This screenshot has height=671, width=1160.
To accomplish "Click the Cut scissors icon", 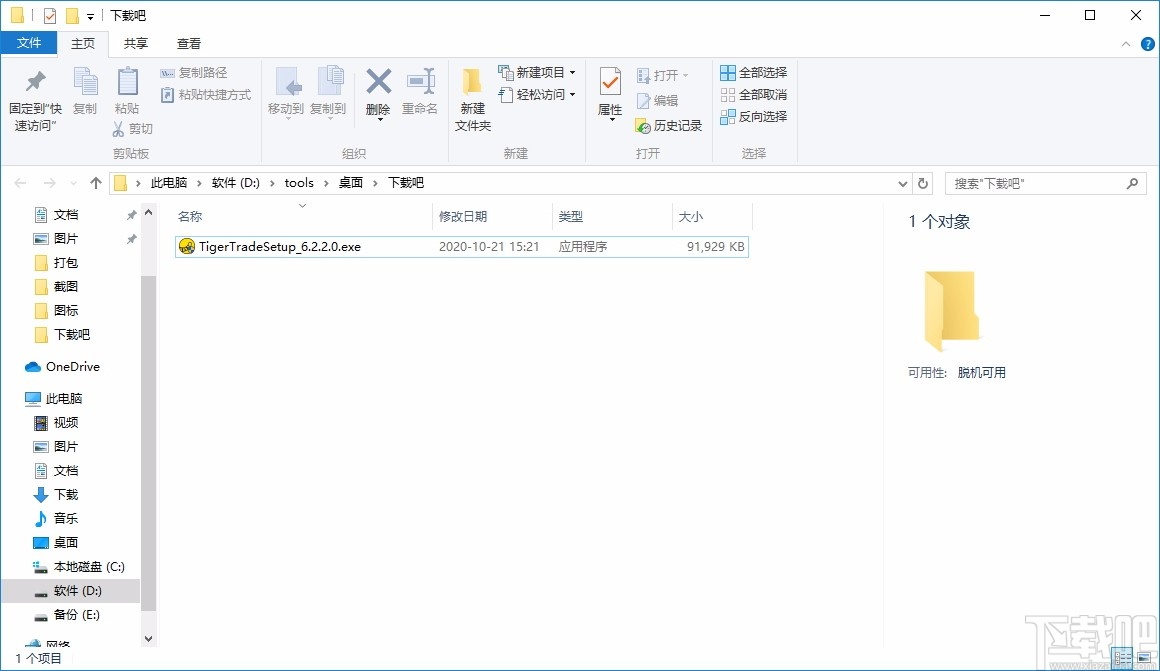I will coord(118,129).
